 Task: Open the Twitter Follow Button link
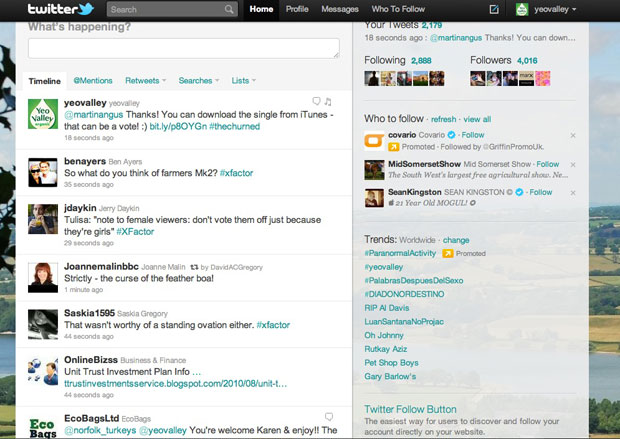[x=410, y=409]
